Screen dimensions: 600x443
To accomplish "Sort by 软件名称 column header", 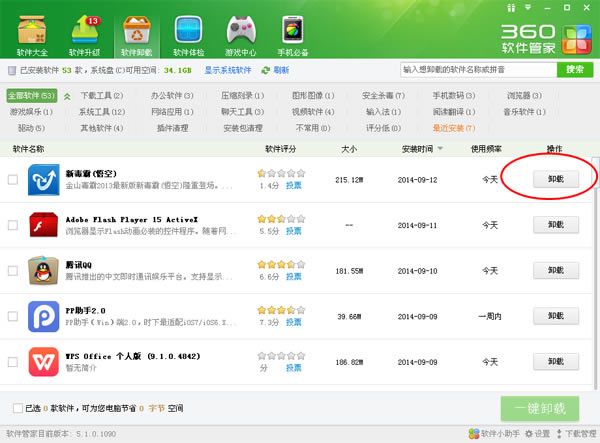I will click(28, 149).
